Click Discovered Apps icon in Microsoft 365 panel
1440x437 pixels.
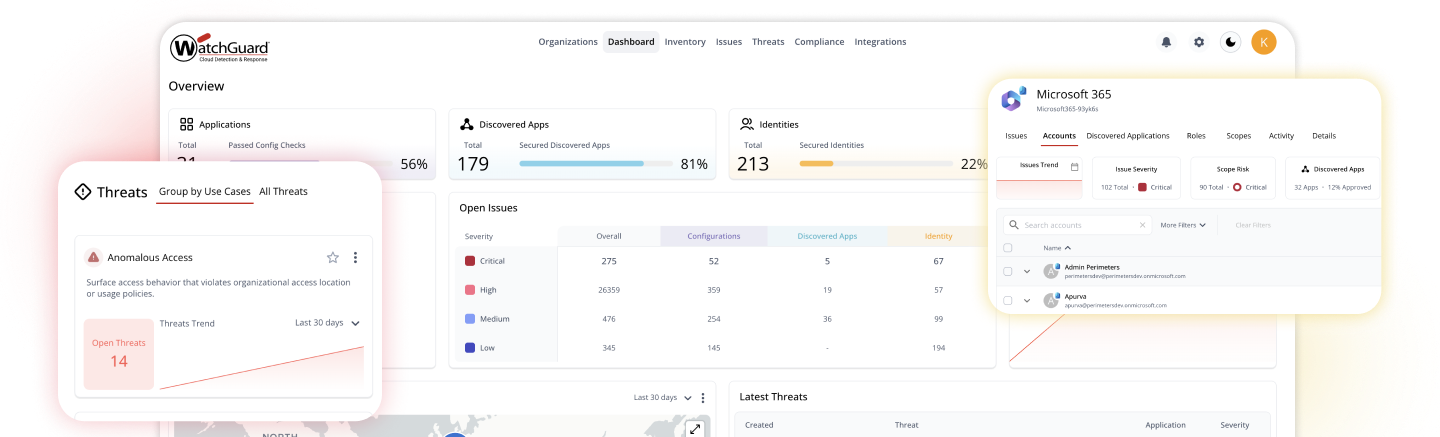1305,169
